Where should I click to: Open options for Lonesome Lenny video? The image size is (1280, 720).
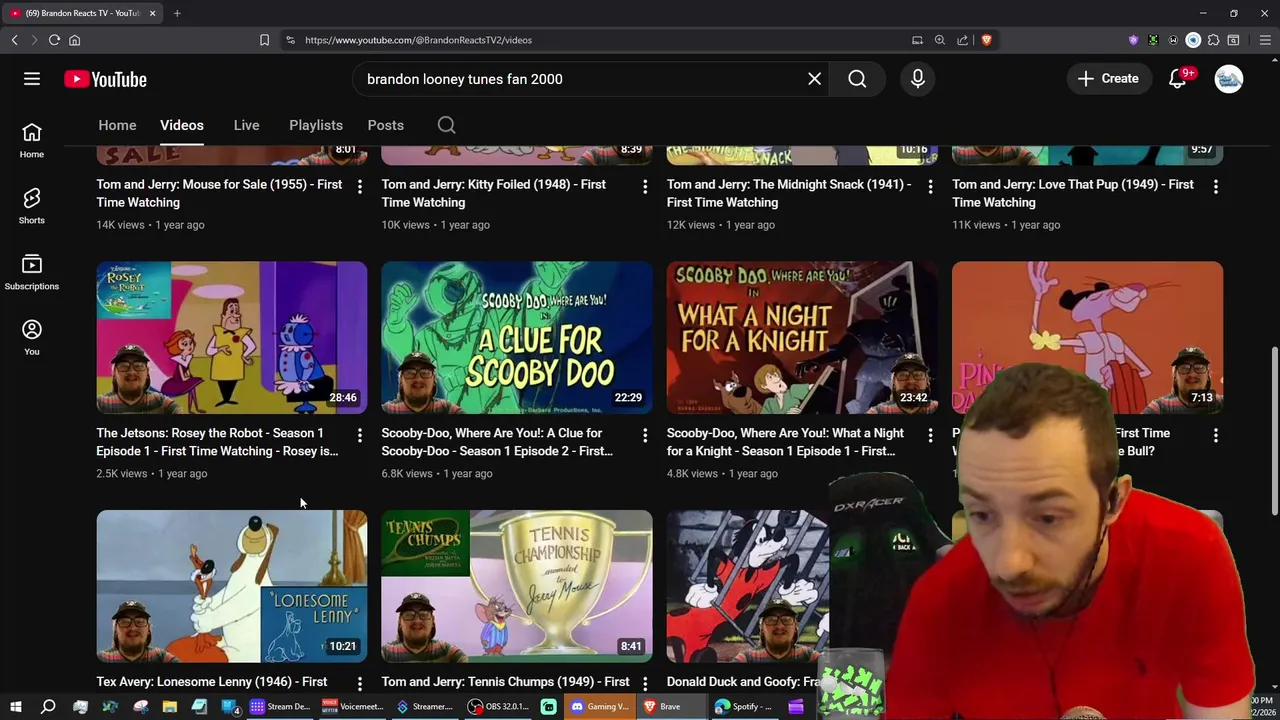[359, 684]
